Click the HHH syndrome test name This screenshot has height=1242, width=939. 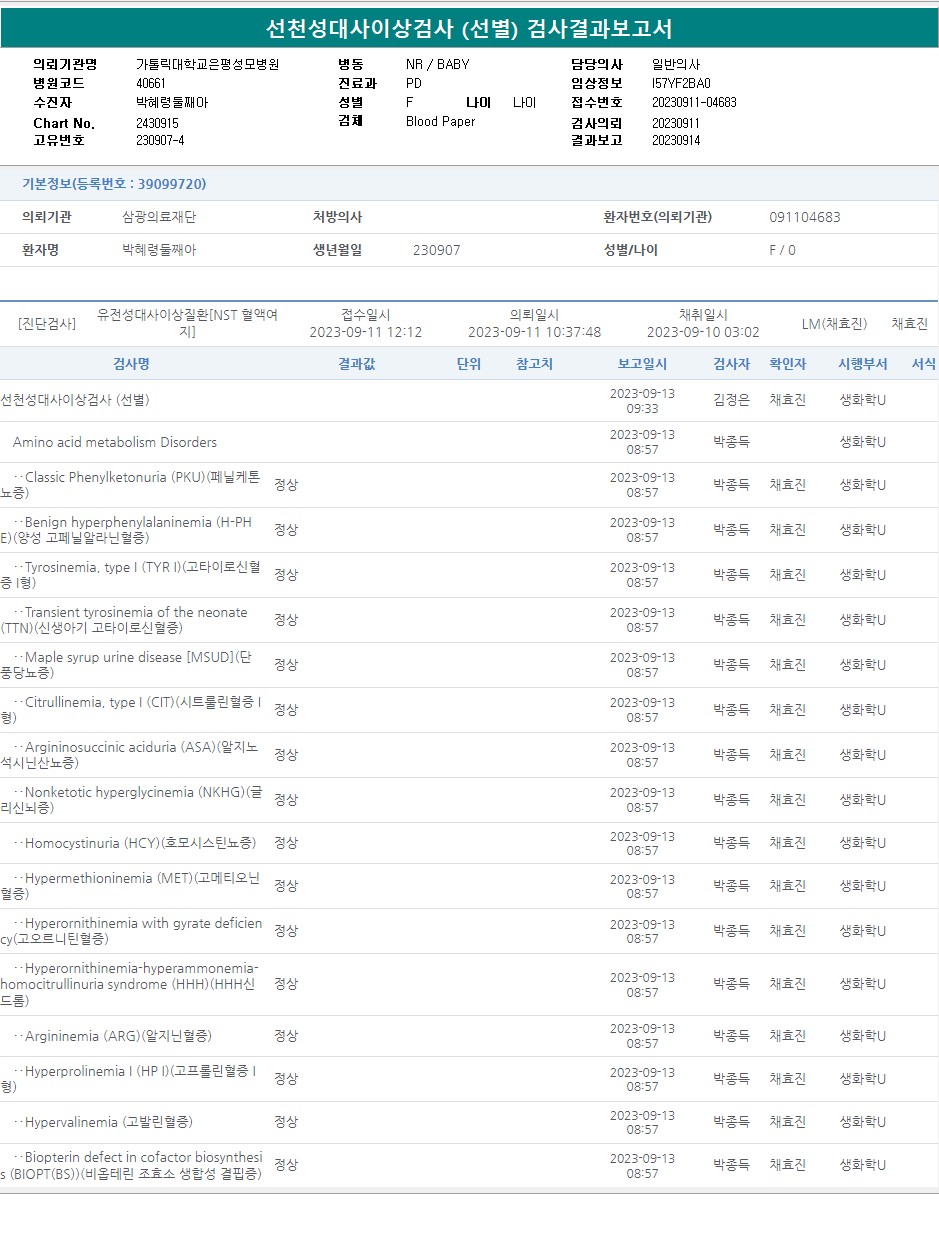129,984
